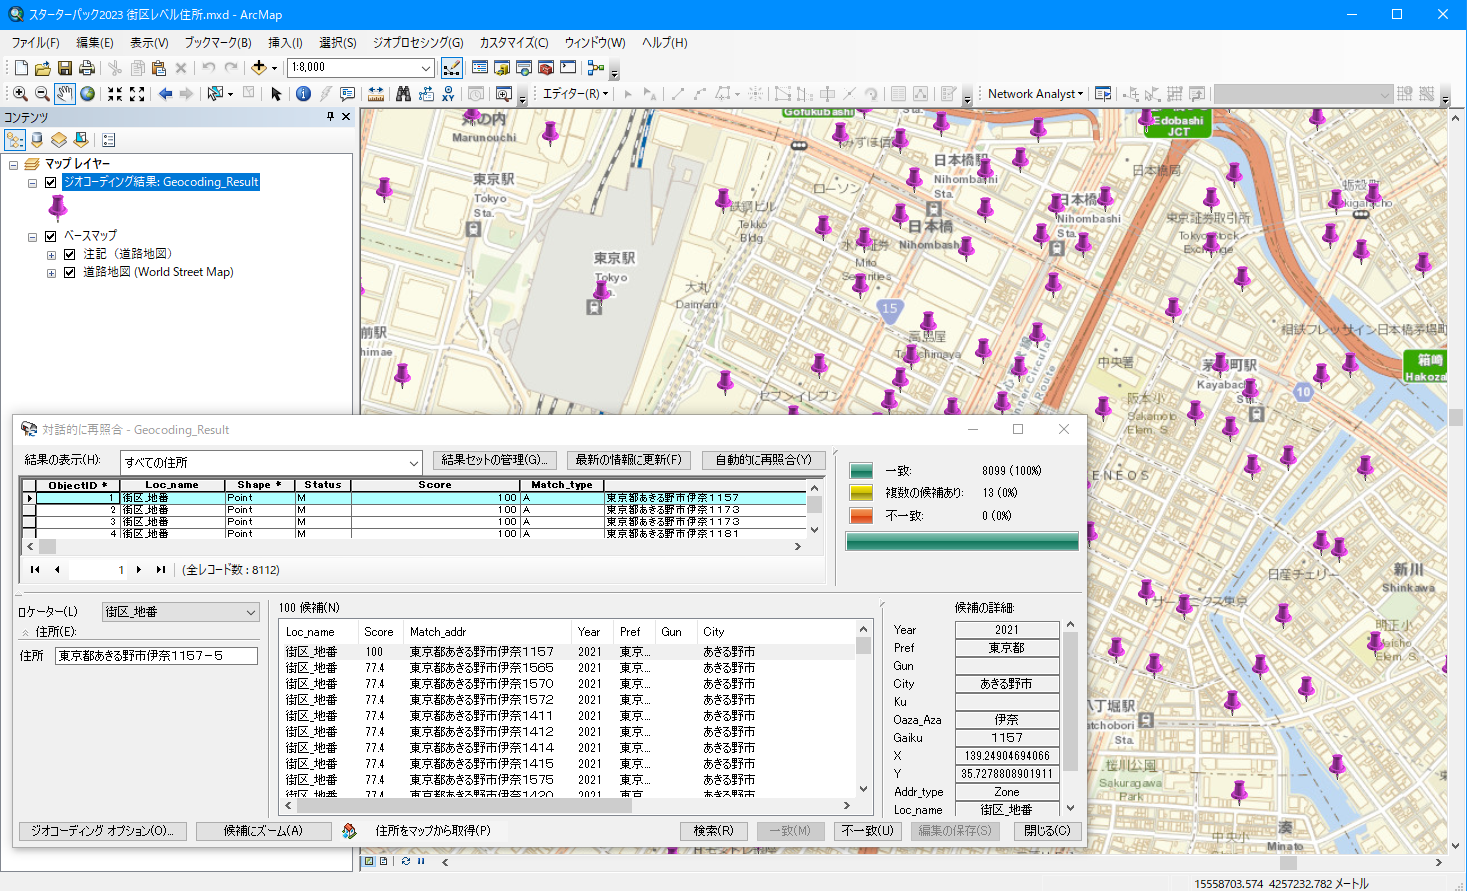Select the Measure ruler tool
This screenshot has height=891, width=1467.
(x=375, y=94)
